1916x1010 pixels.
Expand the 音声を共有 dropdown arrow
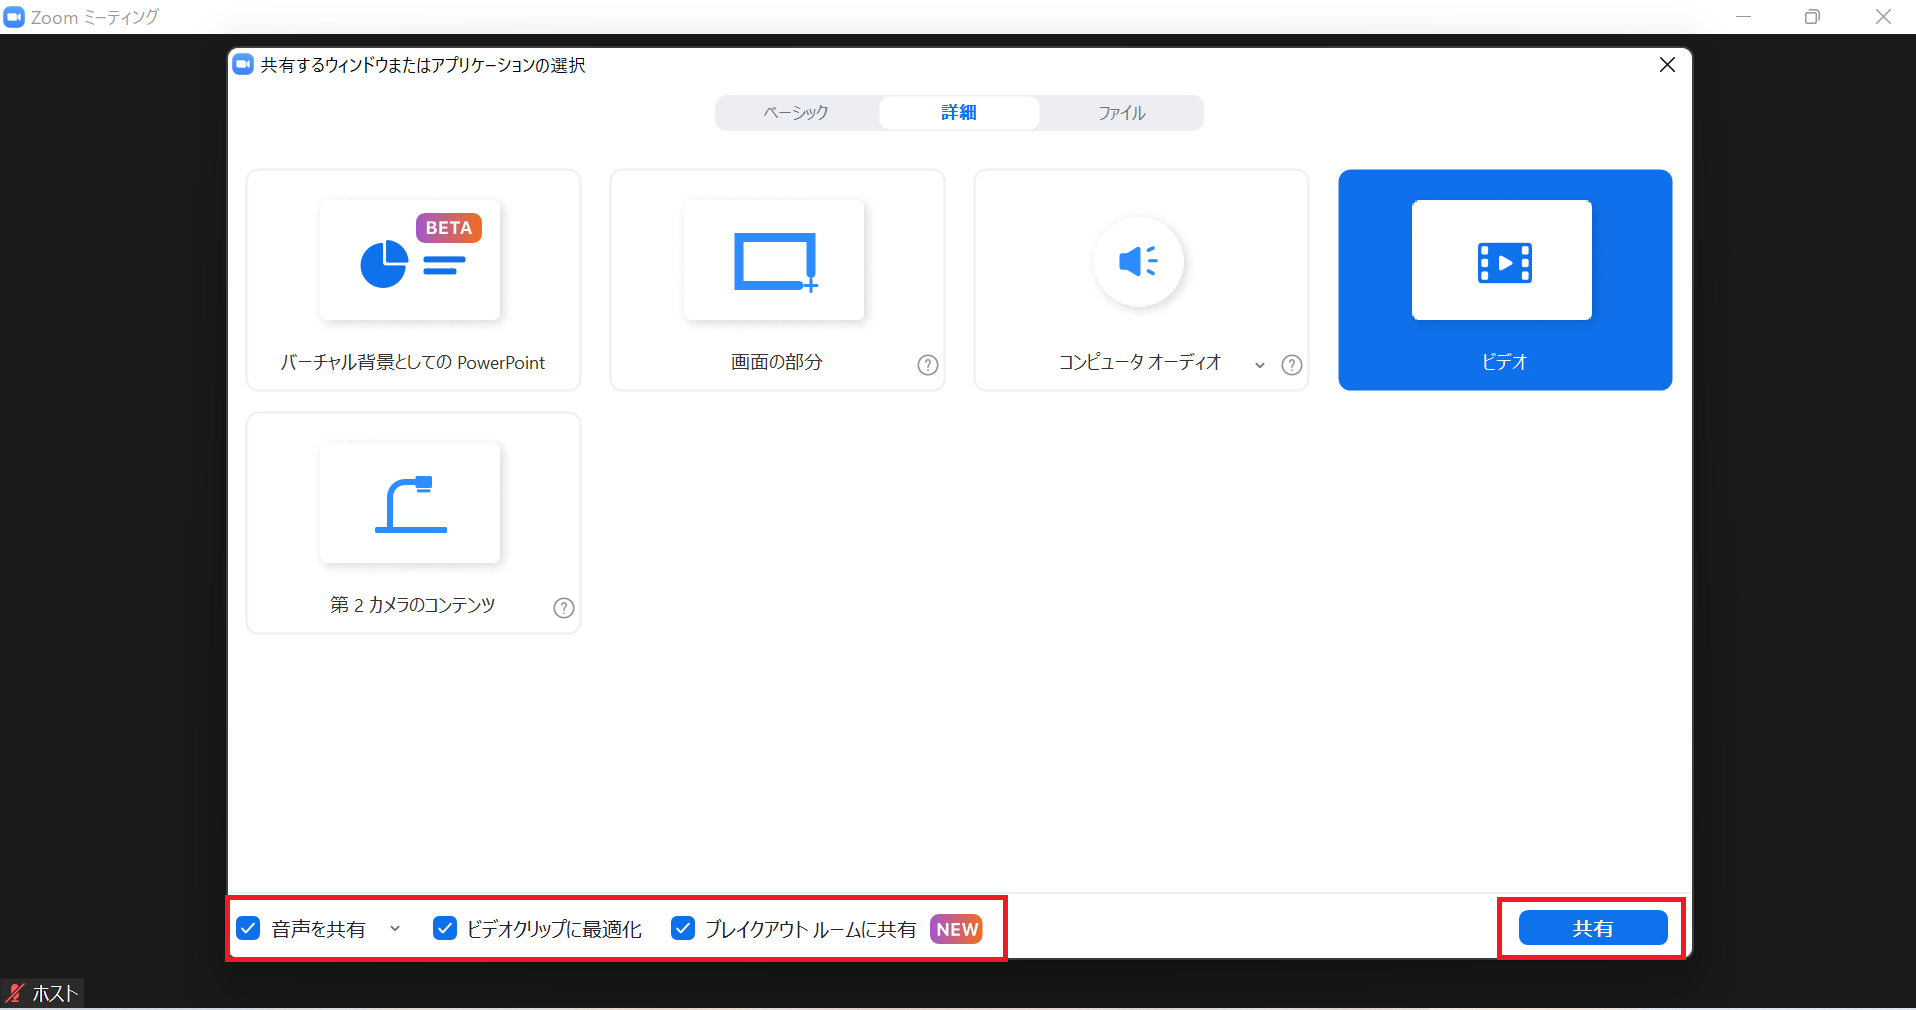pyautogui.click(x=395, y=929)
